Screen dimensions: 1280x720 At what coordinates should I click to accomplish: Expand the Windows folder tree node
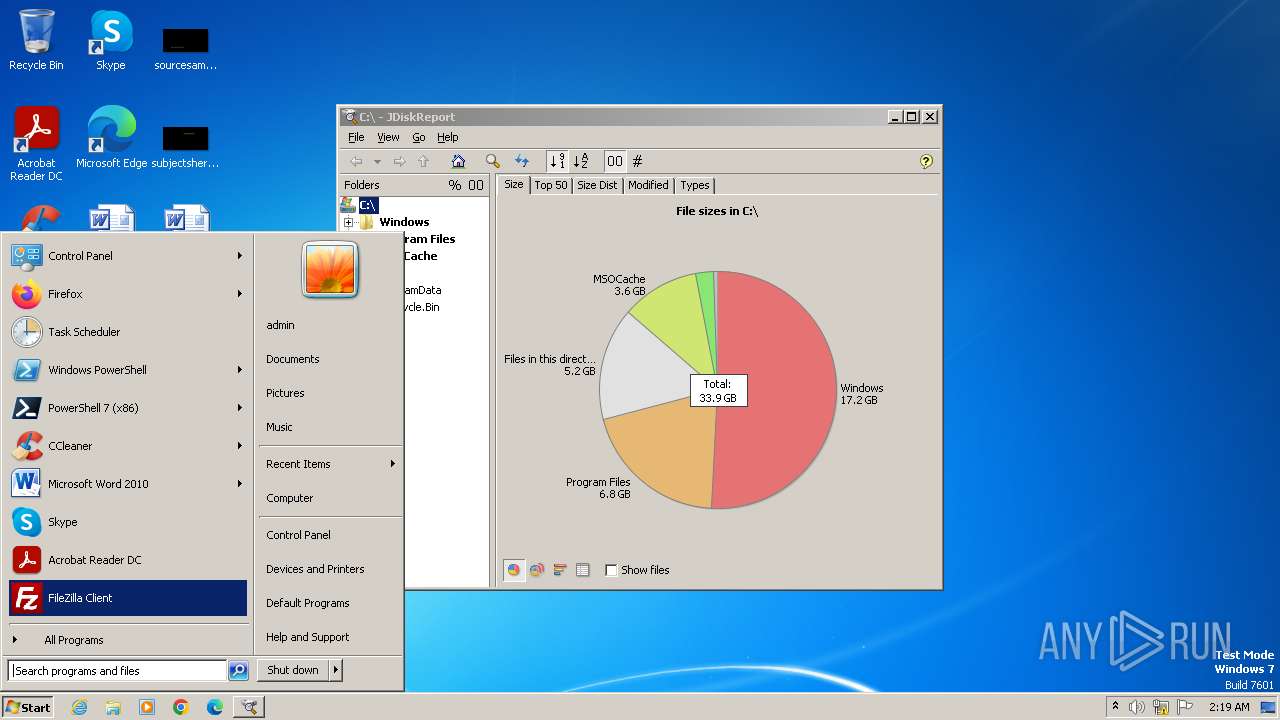(348, 222)
